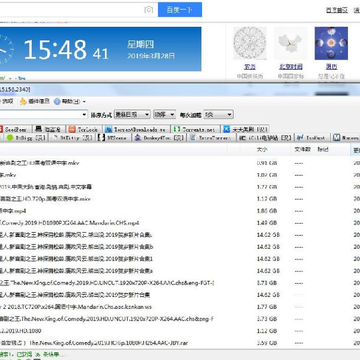Click the blue 百度一下 search button
The width and height of the screenshot is (360, 360).
[180, 10]
